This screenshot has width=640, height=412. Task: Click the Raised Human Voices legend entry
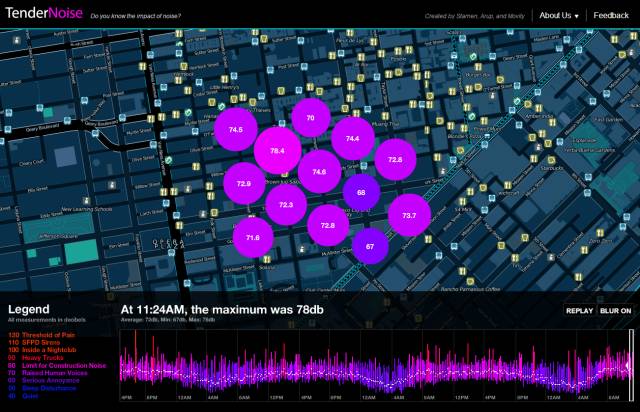click(x=47, y=373)
